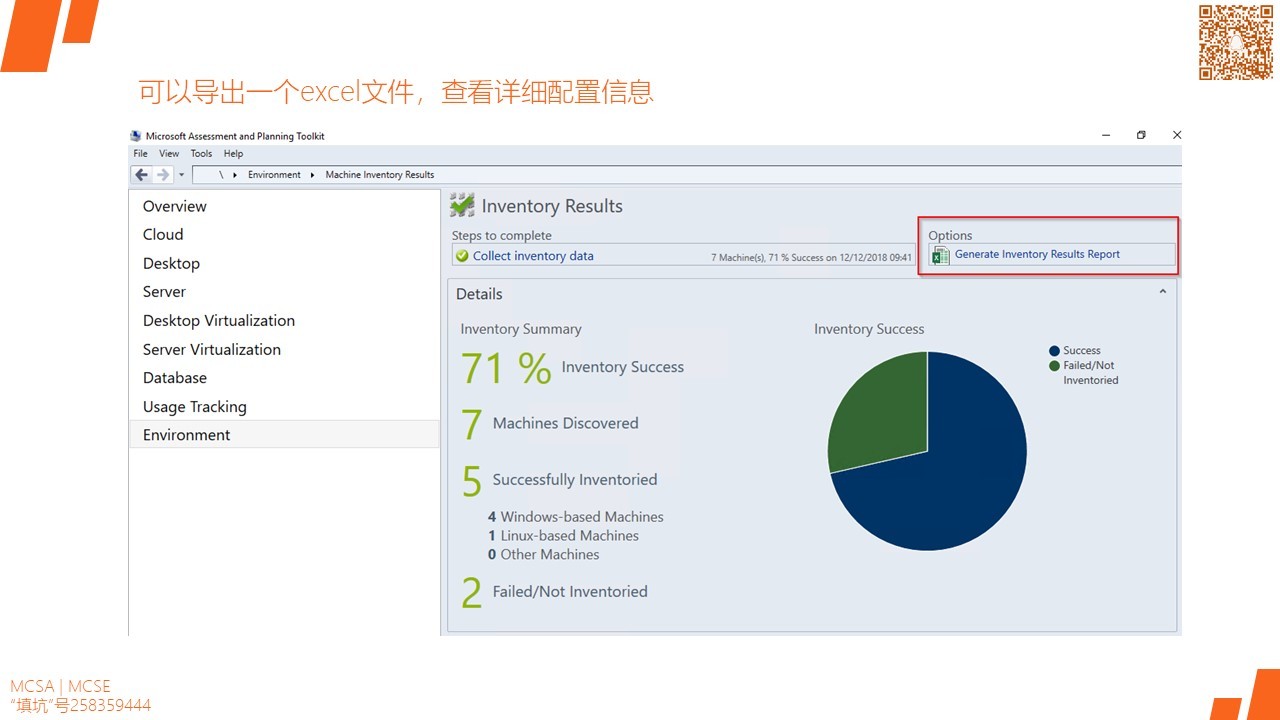1280x720 pixels.
Task: Restore down the MAP Toolkit window
Action: tap(1141, 135)
